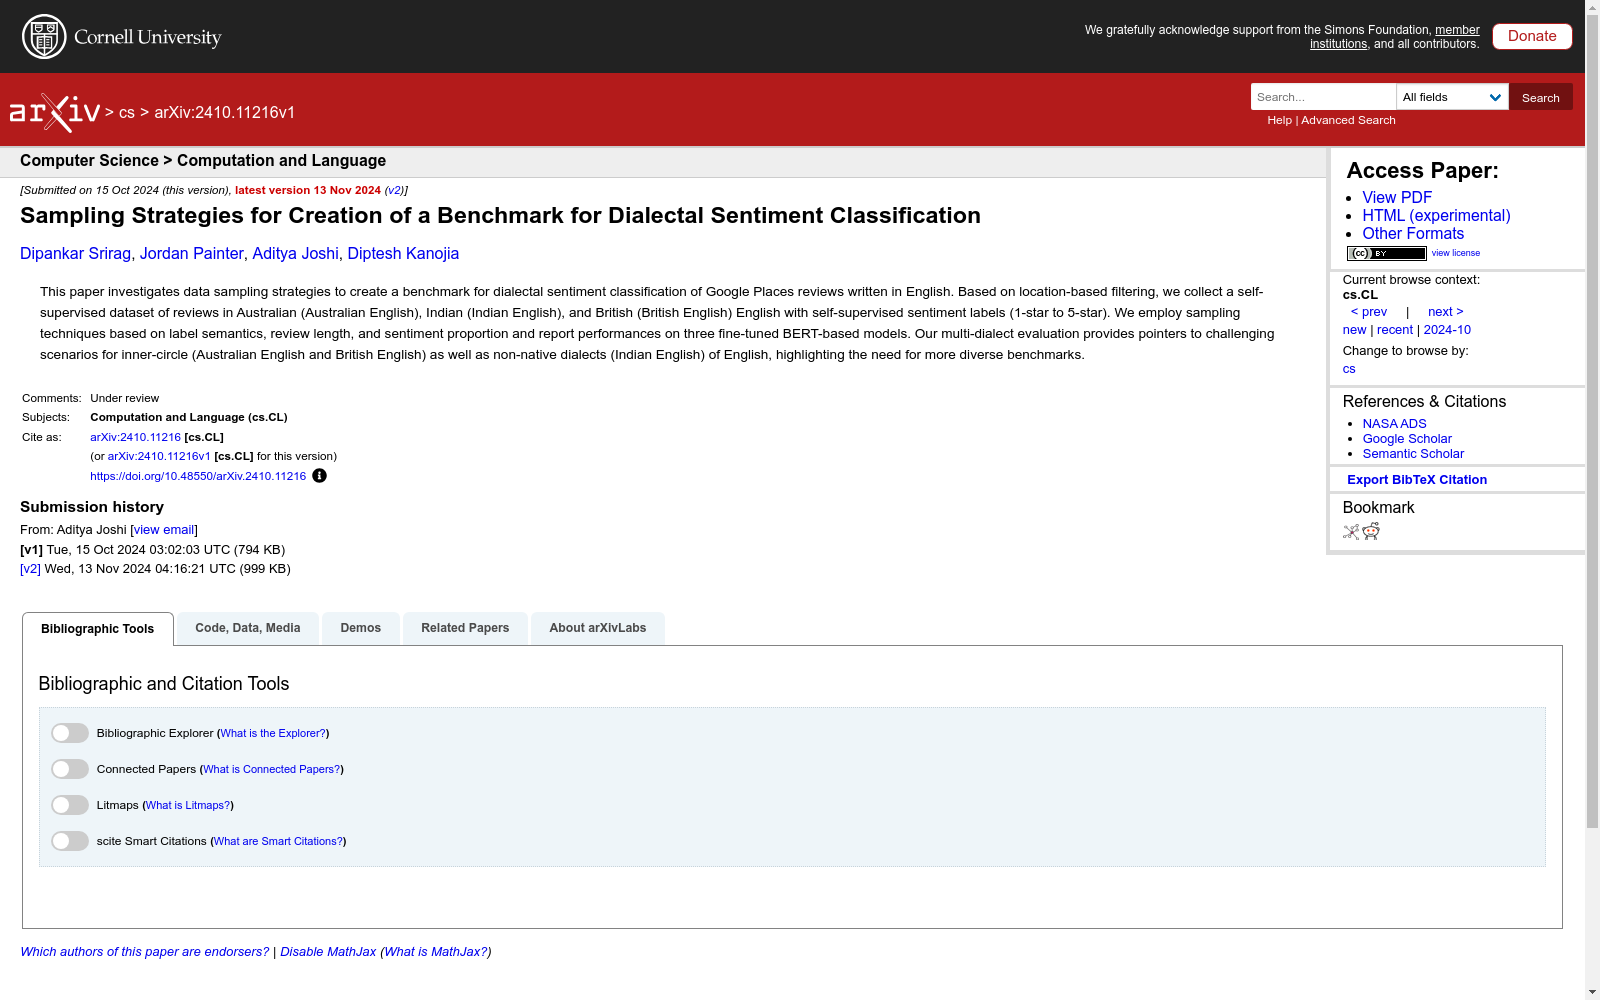Enable scite Smart Citations toggle
Image resolution: width=1600 pixels, height=1000 pixels.
click(70, 841)
